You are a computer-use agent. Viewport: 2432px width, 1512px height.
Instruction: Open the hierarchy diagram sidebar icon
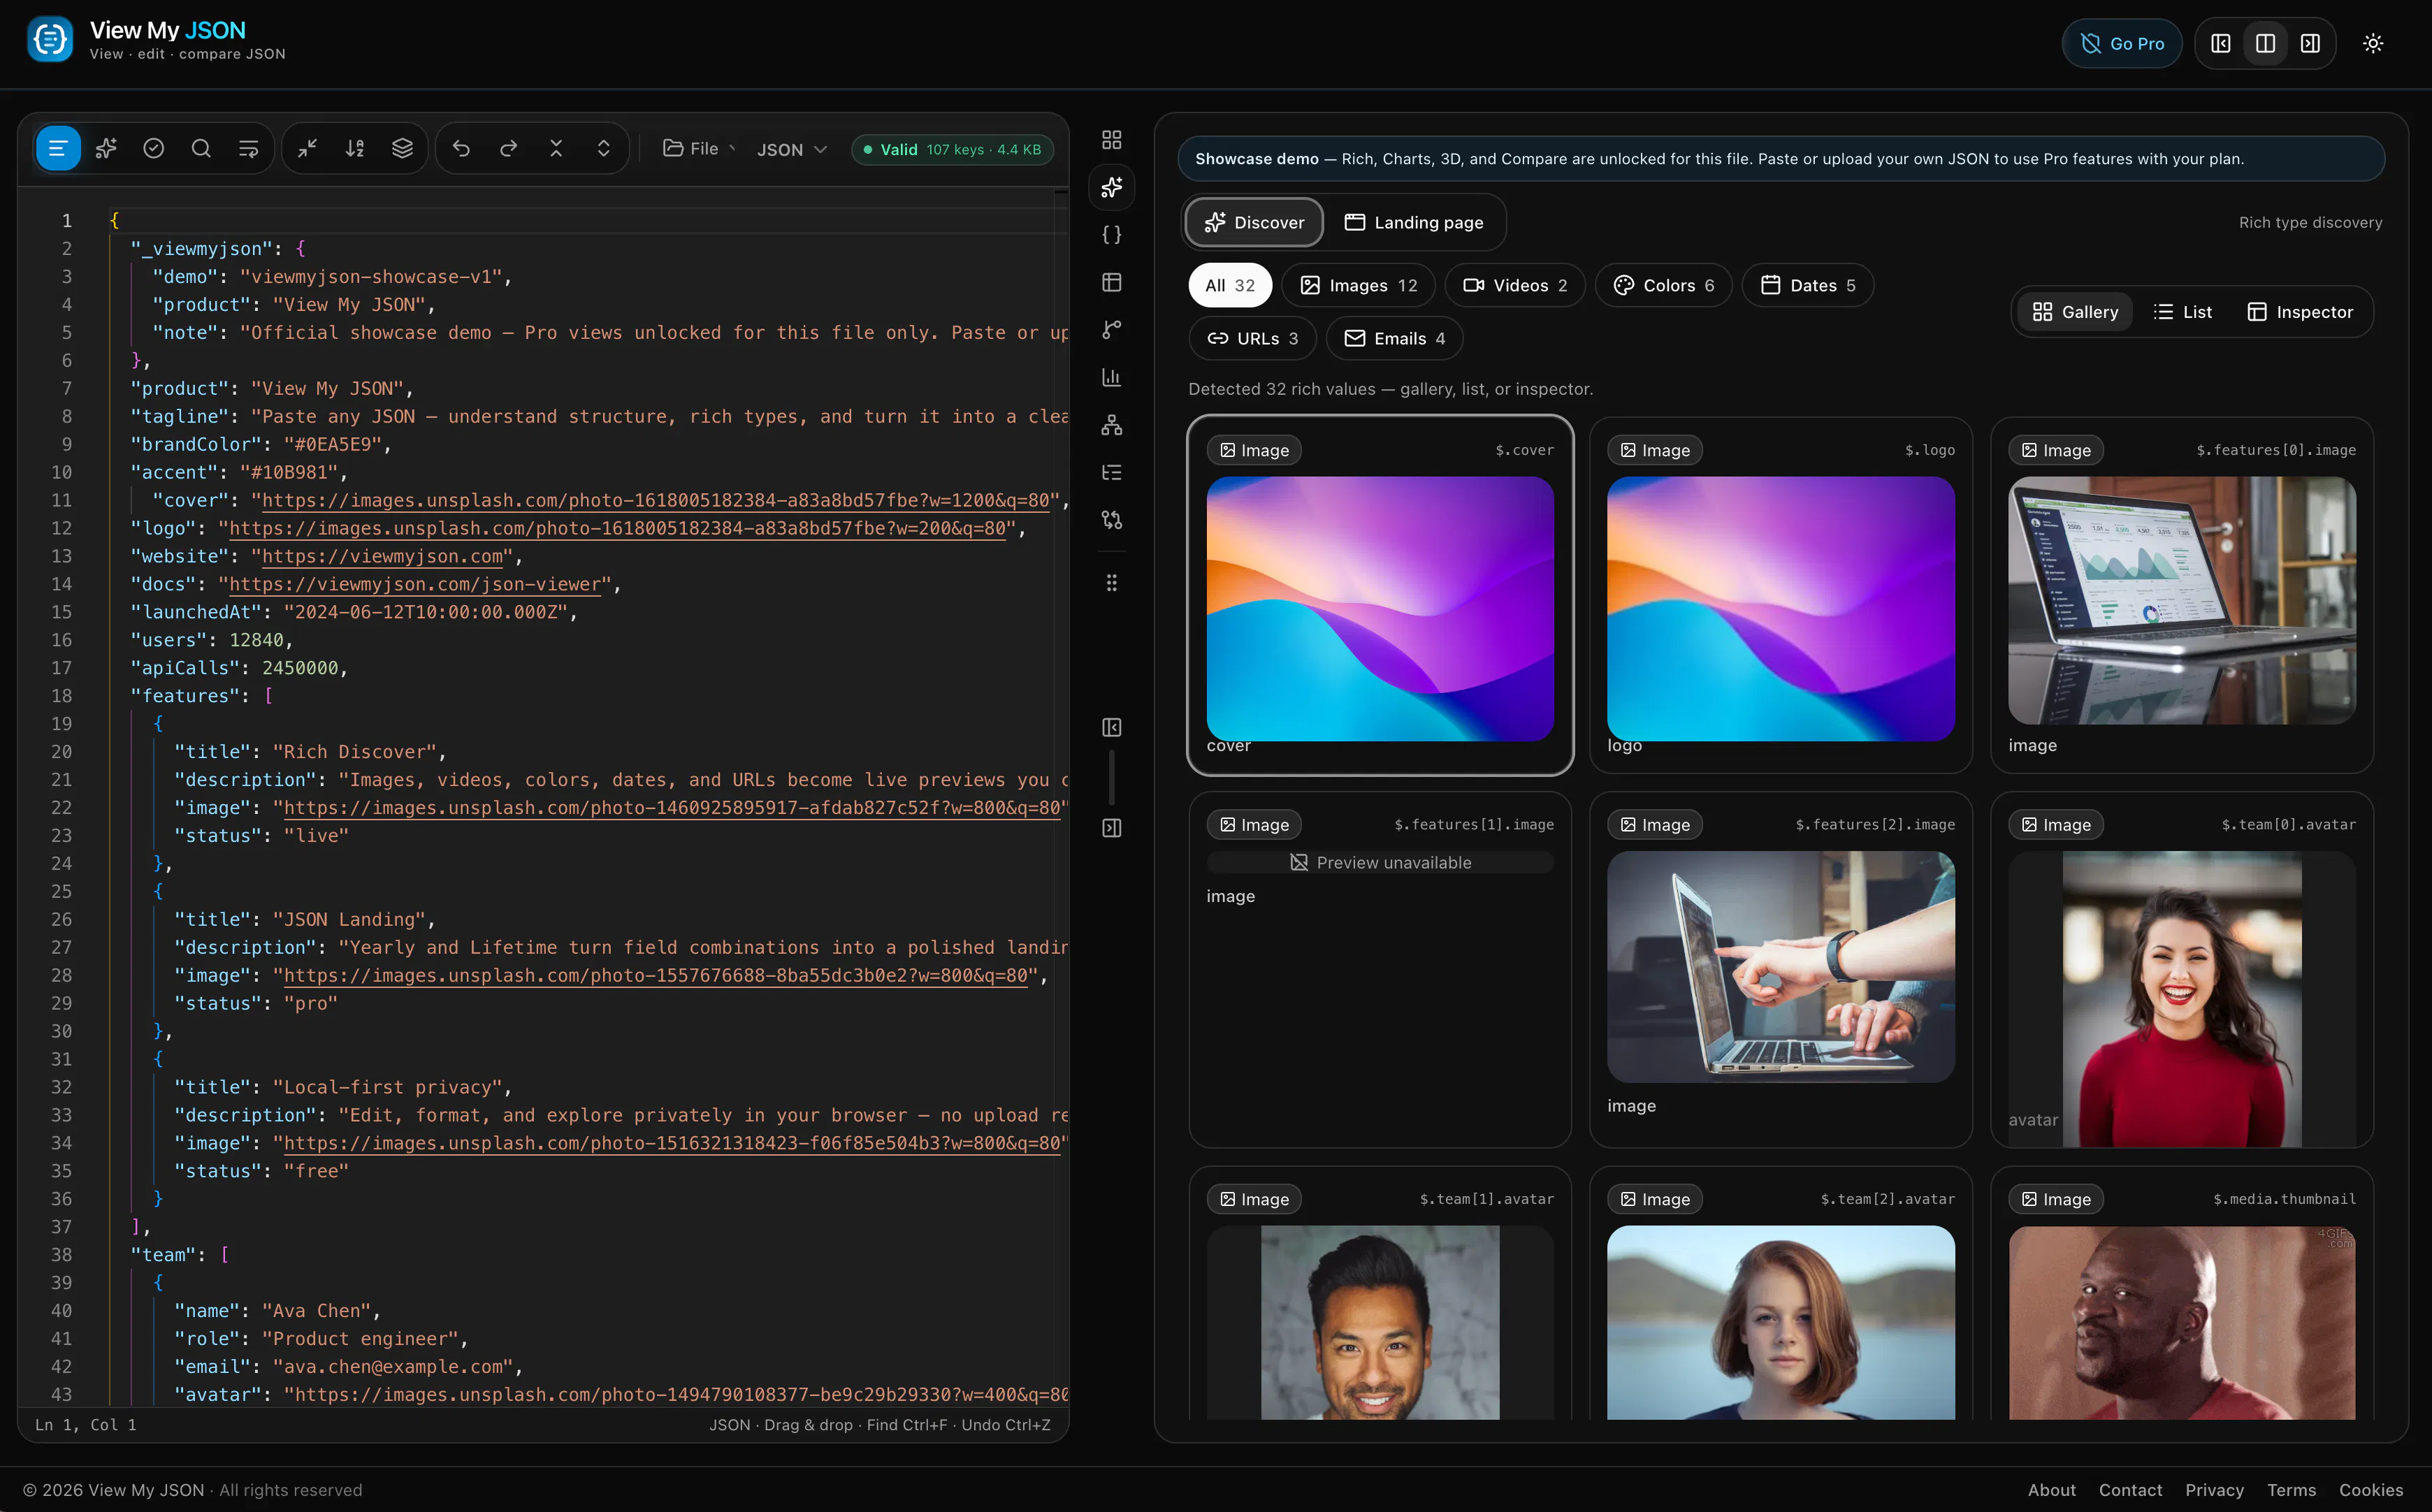click(1111, 425)
